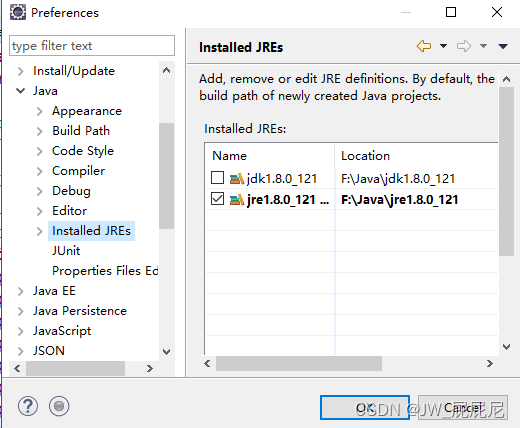This screenshot has width=520, height=428.
Task: Uncheck the jre1.8.0_121 checkbox
Action: tap(217, 199)
